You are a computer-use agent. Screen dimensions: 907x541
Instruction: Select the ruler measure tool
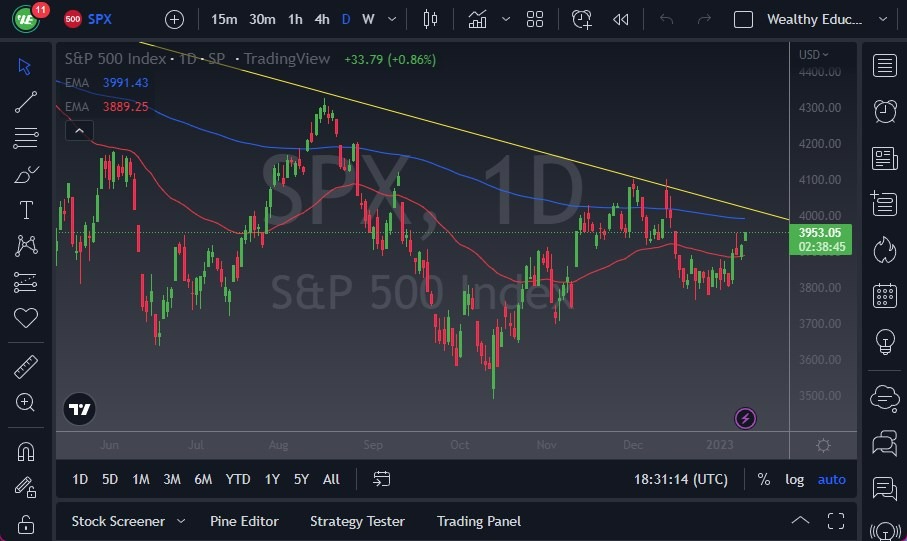[x=25, y=367]
